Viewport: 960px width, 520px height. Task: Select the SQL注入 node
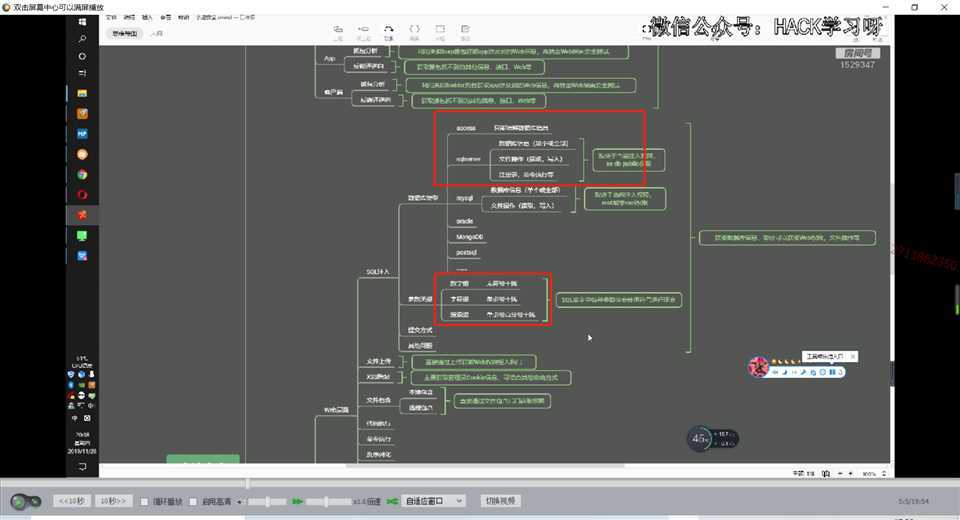(378, 272)
